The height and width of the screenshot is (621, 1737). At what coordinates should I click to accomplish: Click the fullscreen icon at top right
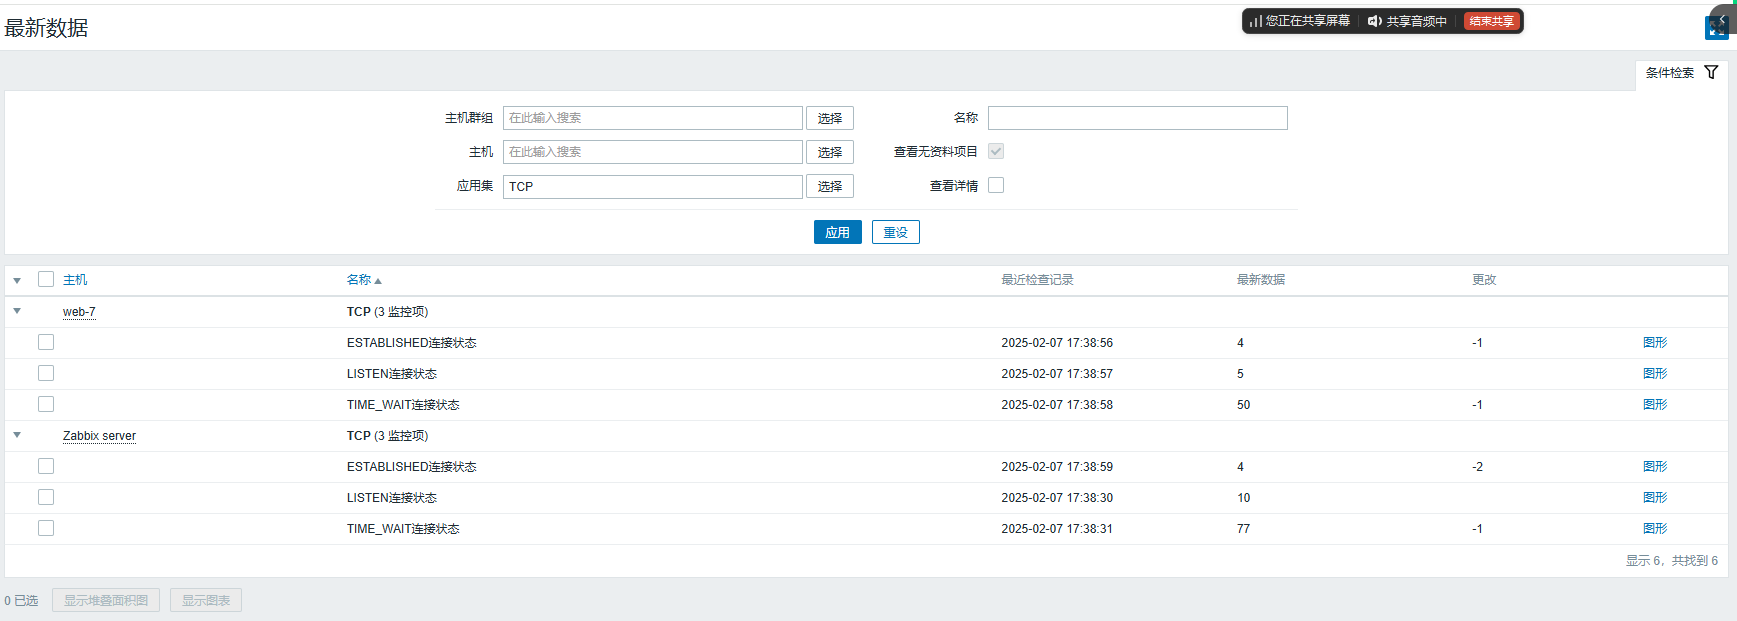tap(1716, 28)
